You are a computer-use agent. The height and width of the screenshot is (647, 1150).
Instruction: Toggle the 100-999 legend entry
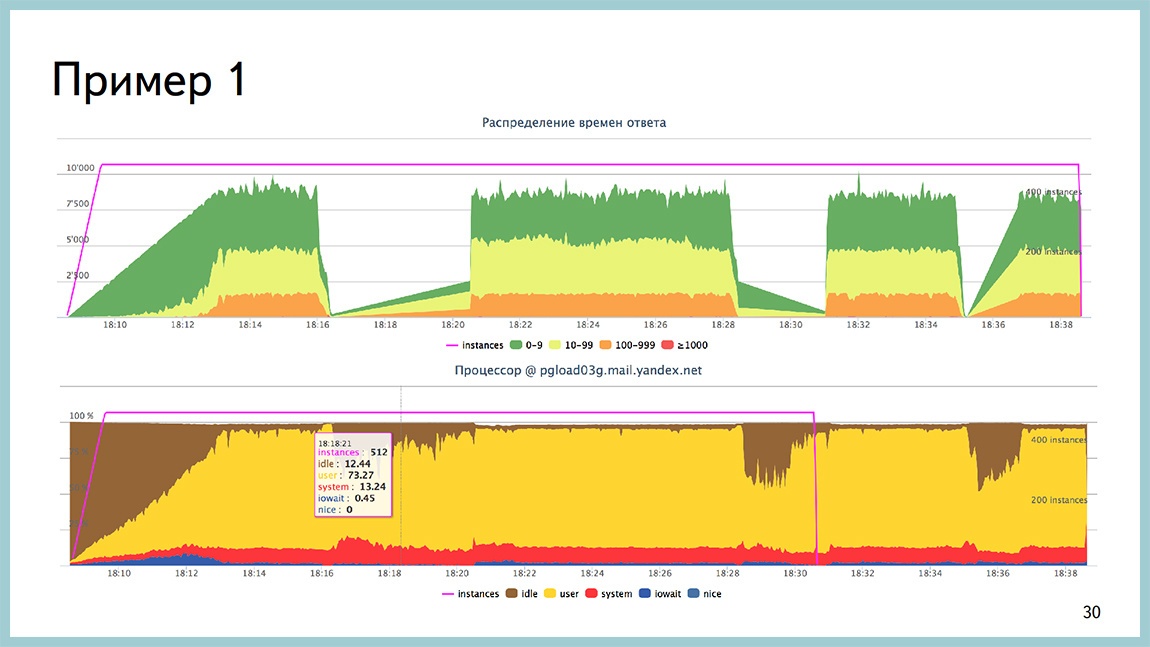[x=627, y=345]
